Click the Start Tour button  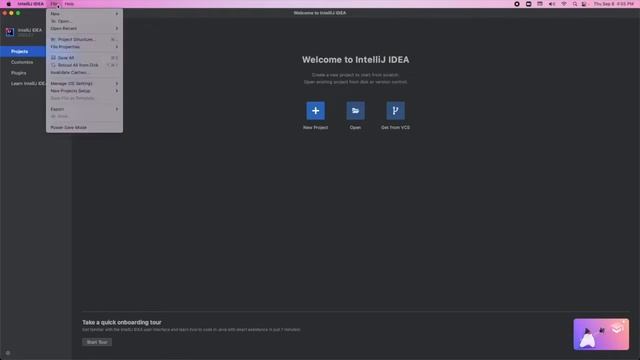pyautogui.click(x=97, y=342)
